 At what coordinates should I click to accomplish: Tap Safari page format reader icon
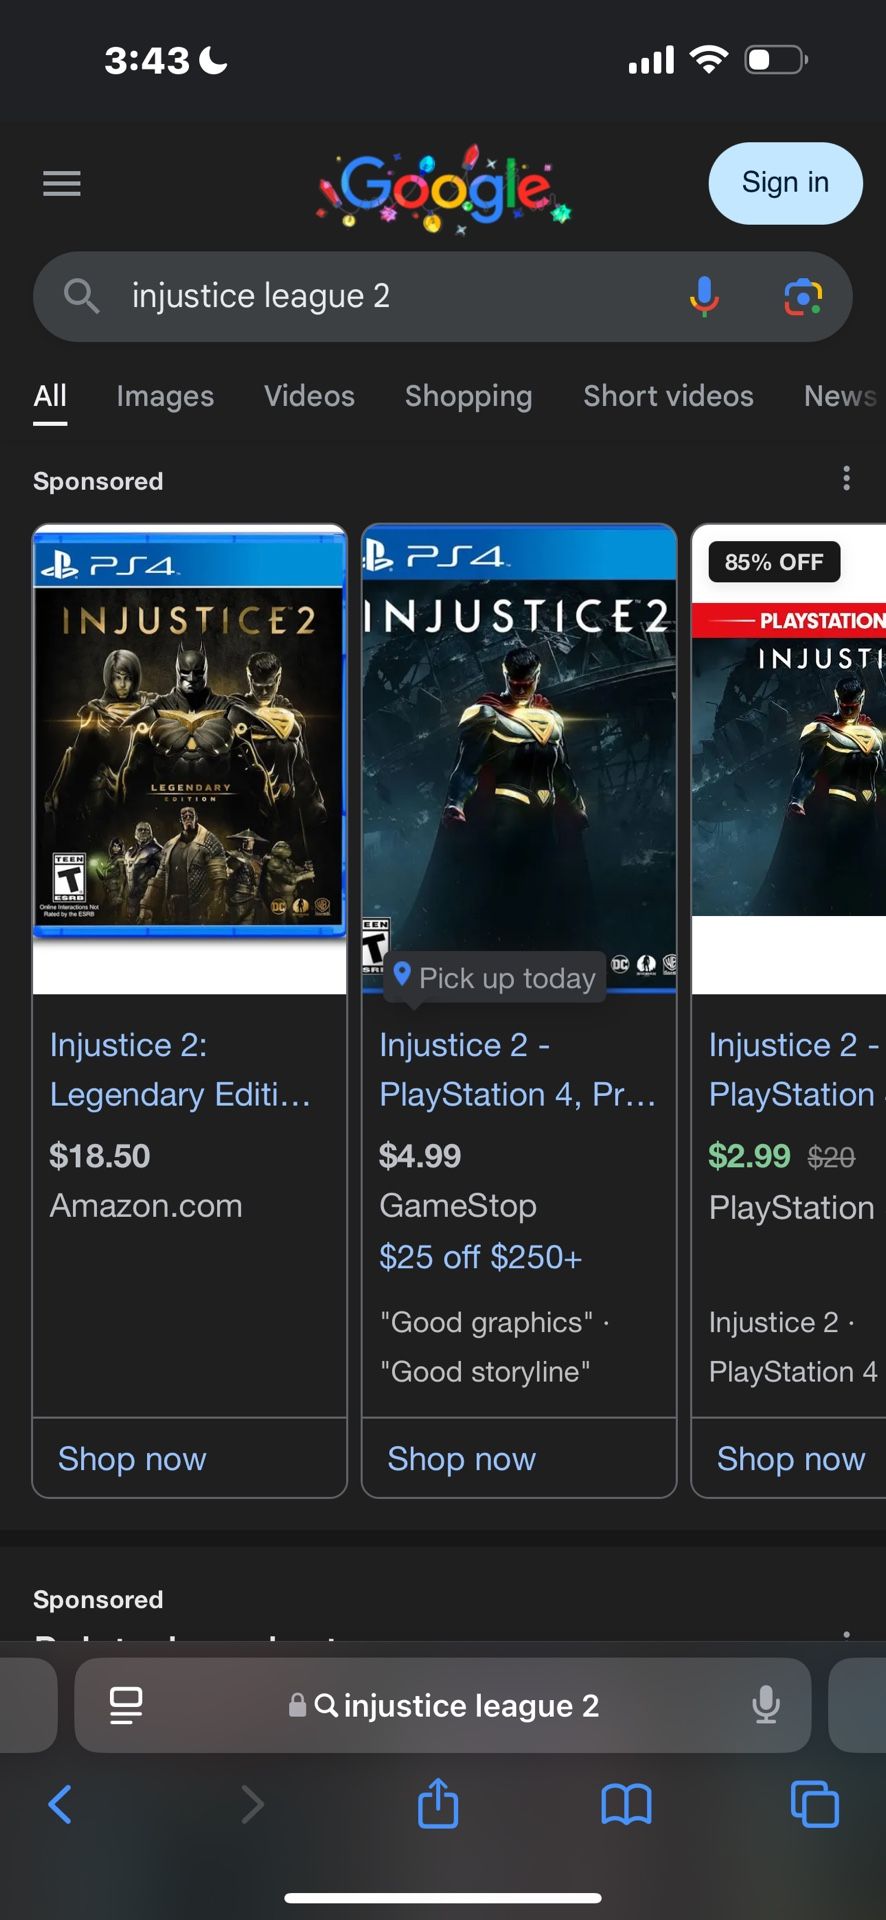(x=126, y=1705)
